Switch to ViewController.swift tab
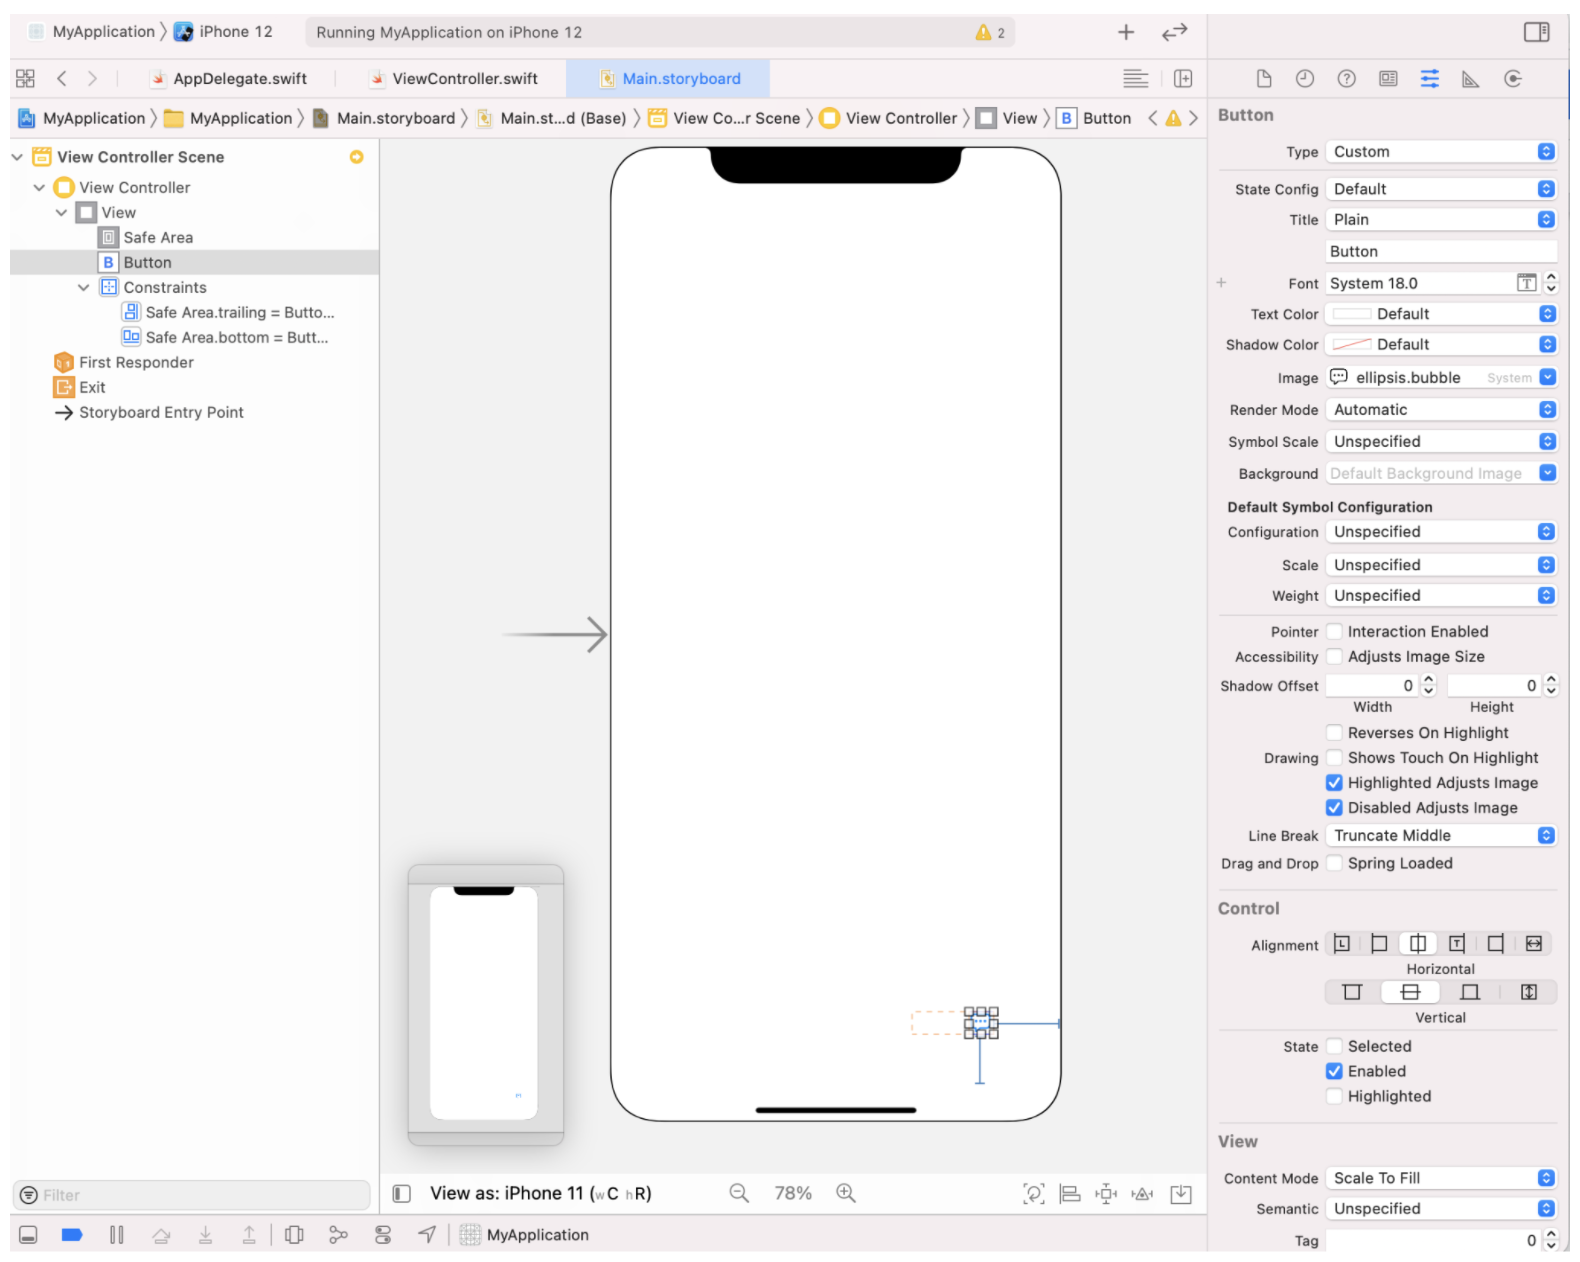Viewport: 1580px width, 1262px height. pyautogui.click(x=454, y=79)
